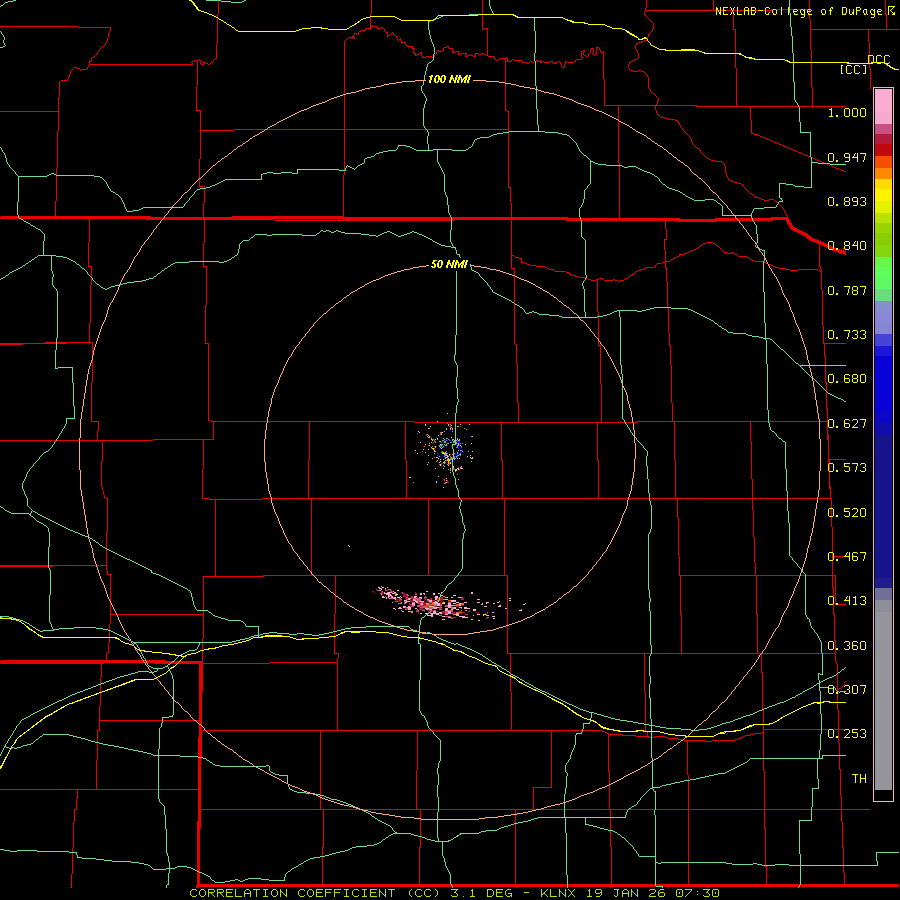This screenshot has width=900, height=900.
Task: Click the 0.787 legend value
Action: click(x=847, y=290)
